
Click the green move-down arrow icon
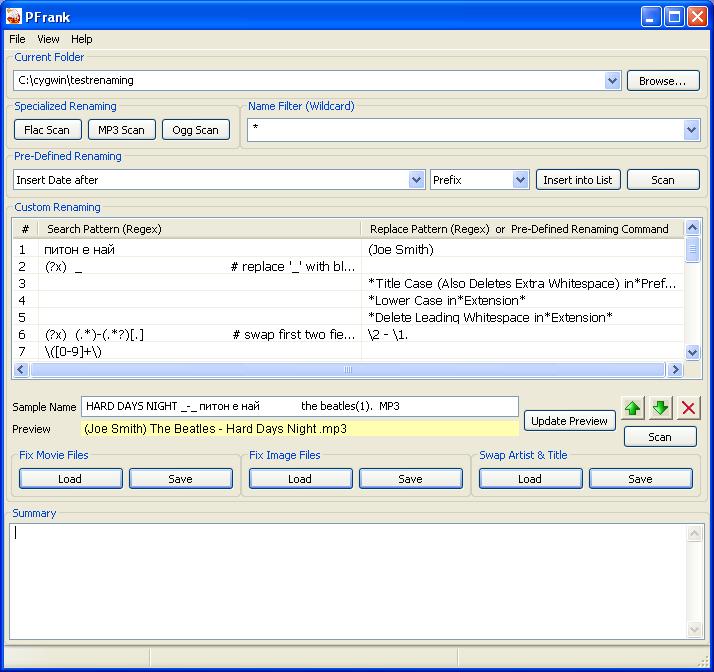pos(660,408)
